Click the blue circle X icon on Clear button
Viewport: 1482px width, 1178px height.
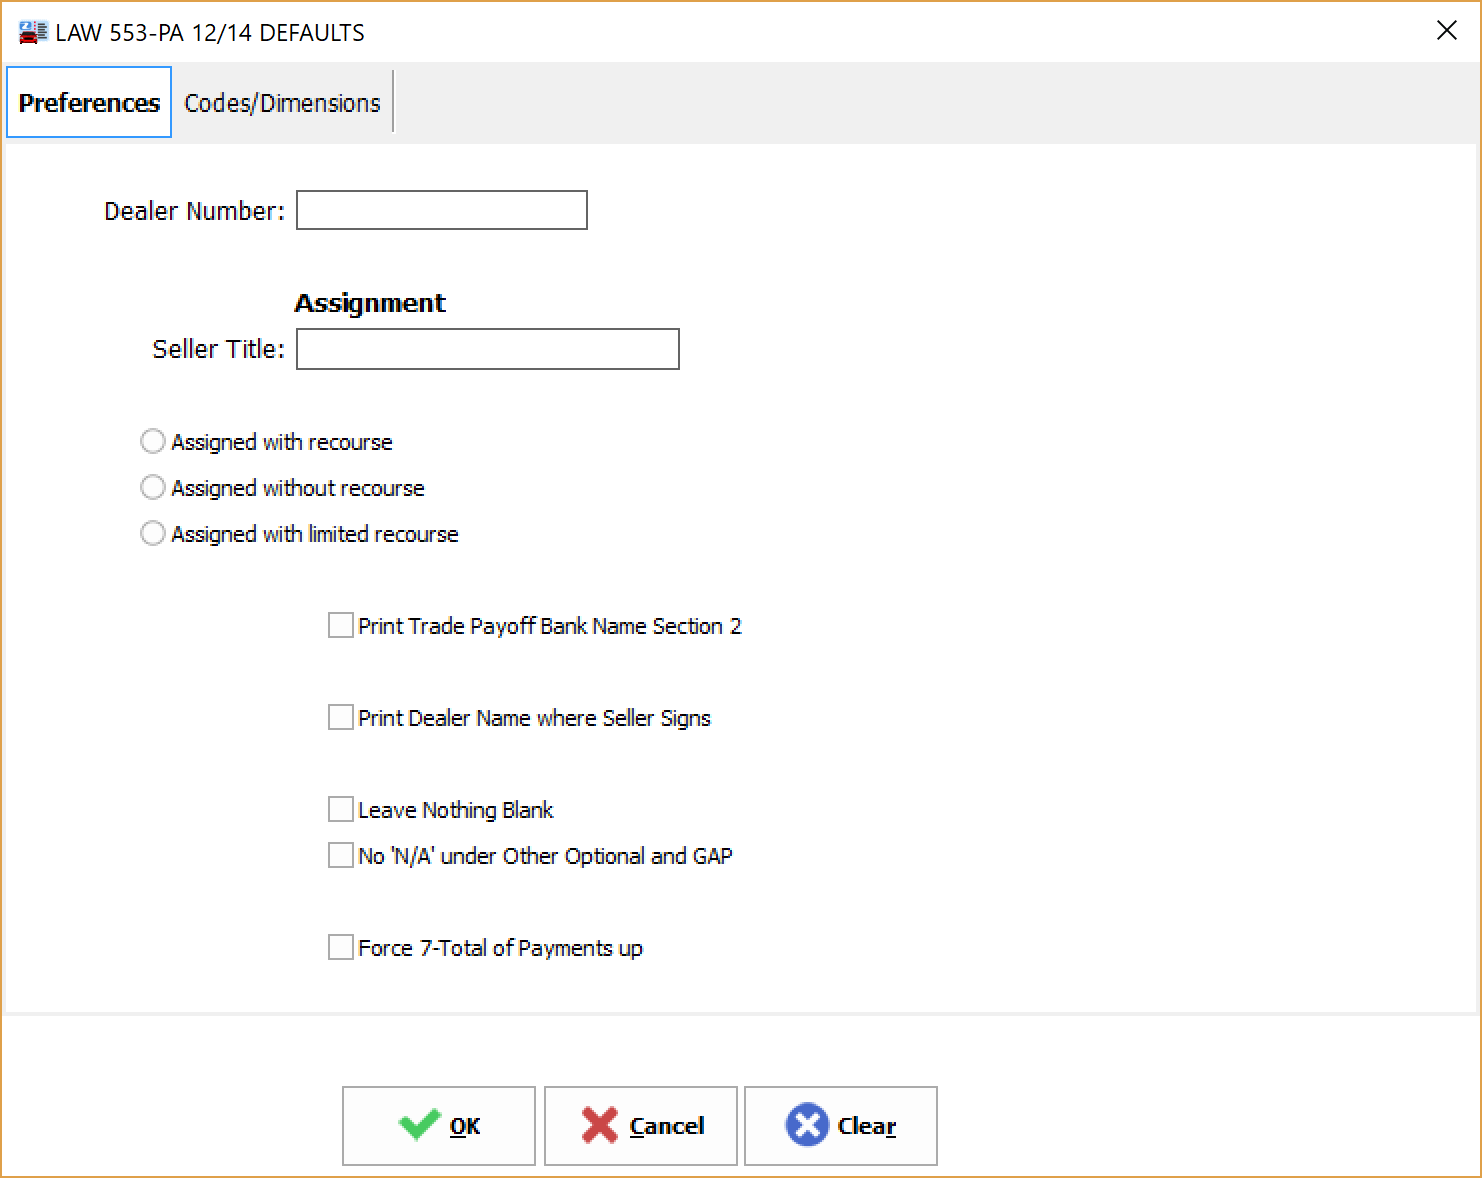tap(809, 1124)
